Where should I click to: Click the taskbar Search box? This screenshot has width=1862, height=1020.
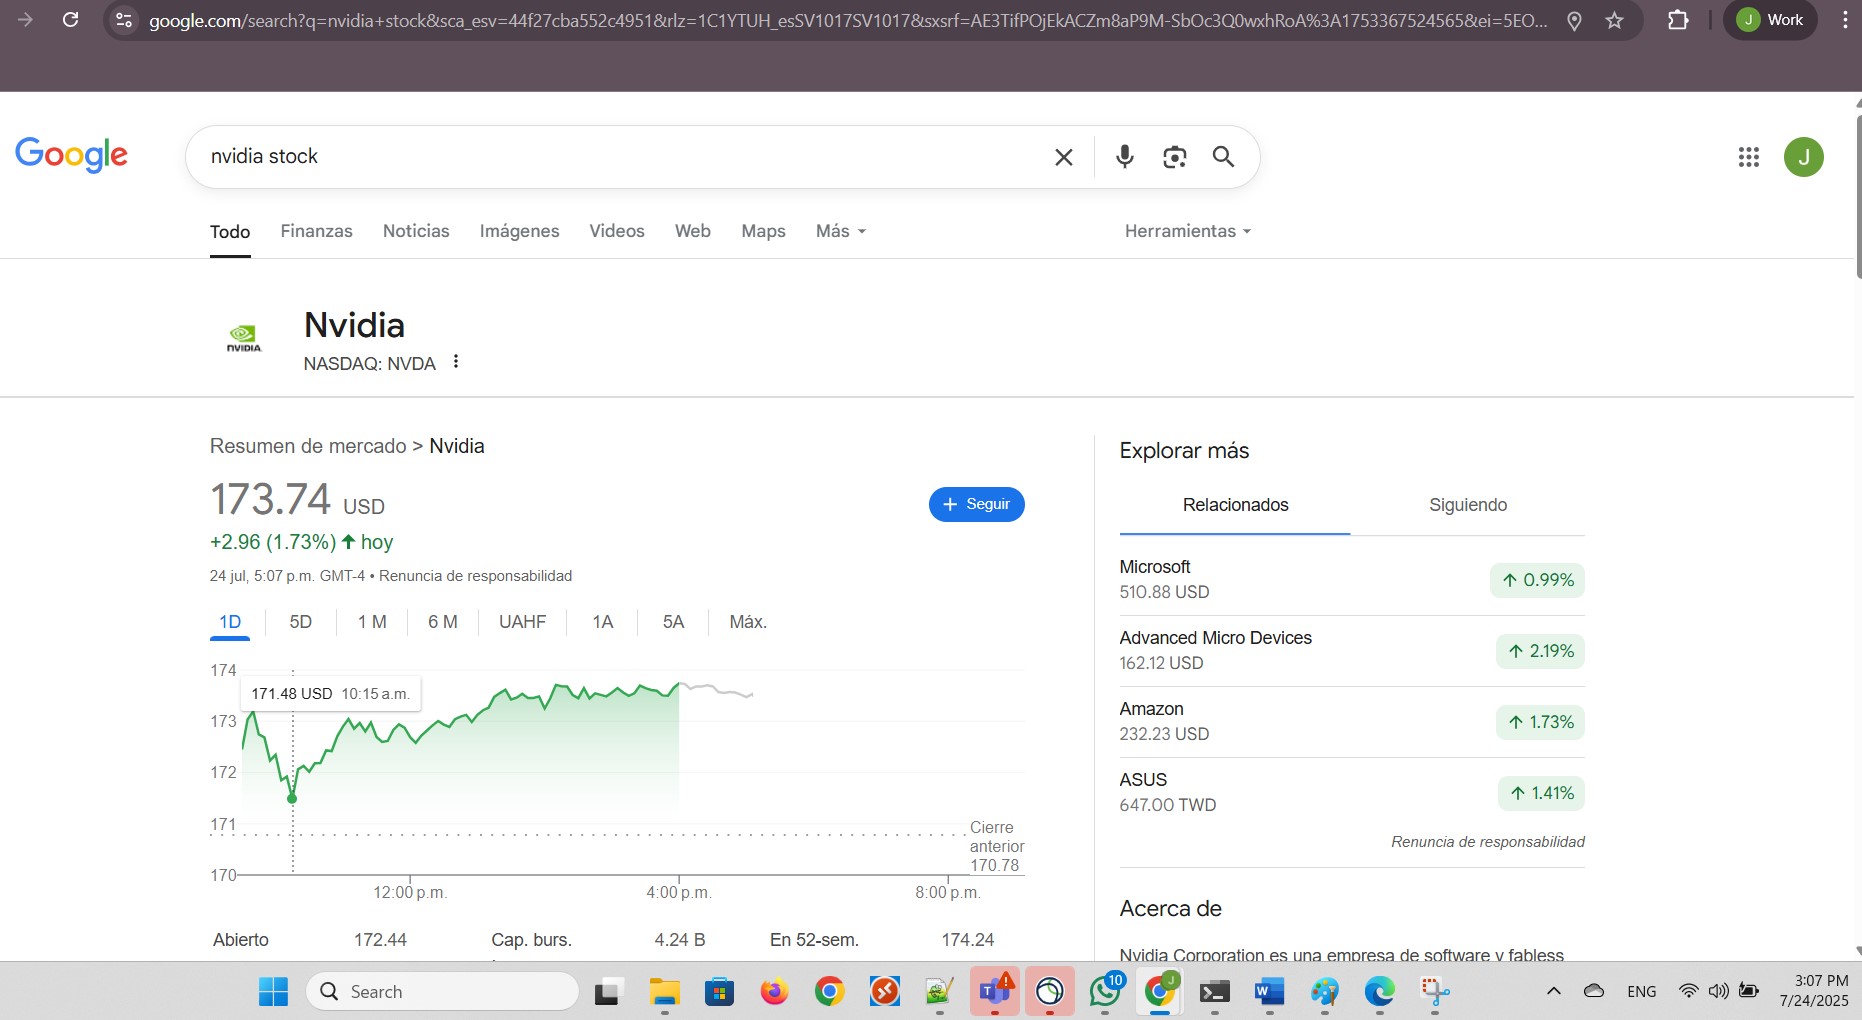pyautogui.click(x=442, y=992)
